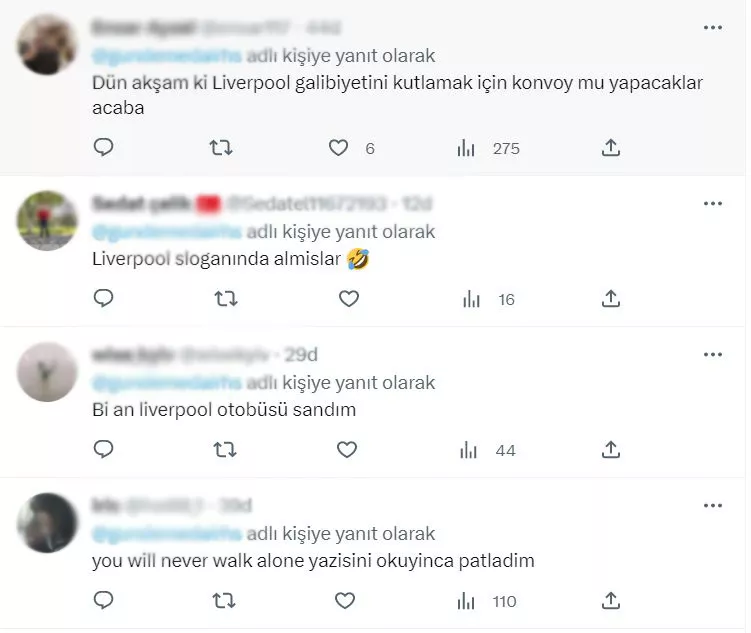View analytics showing 275 views

point(489,148)
